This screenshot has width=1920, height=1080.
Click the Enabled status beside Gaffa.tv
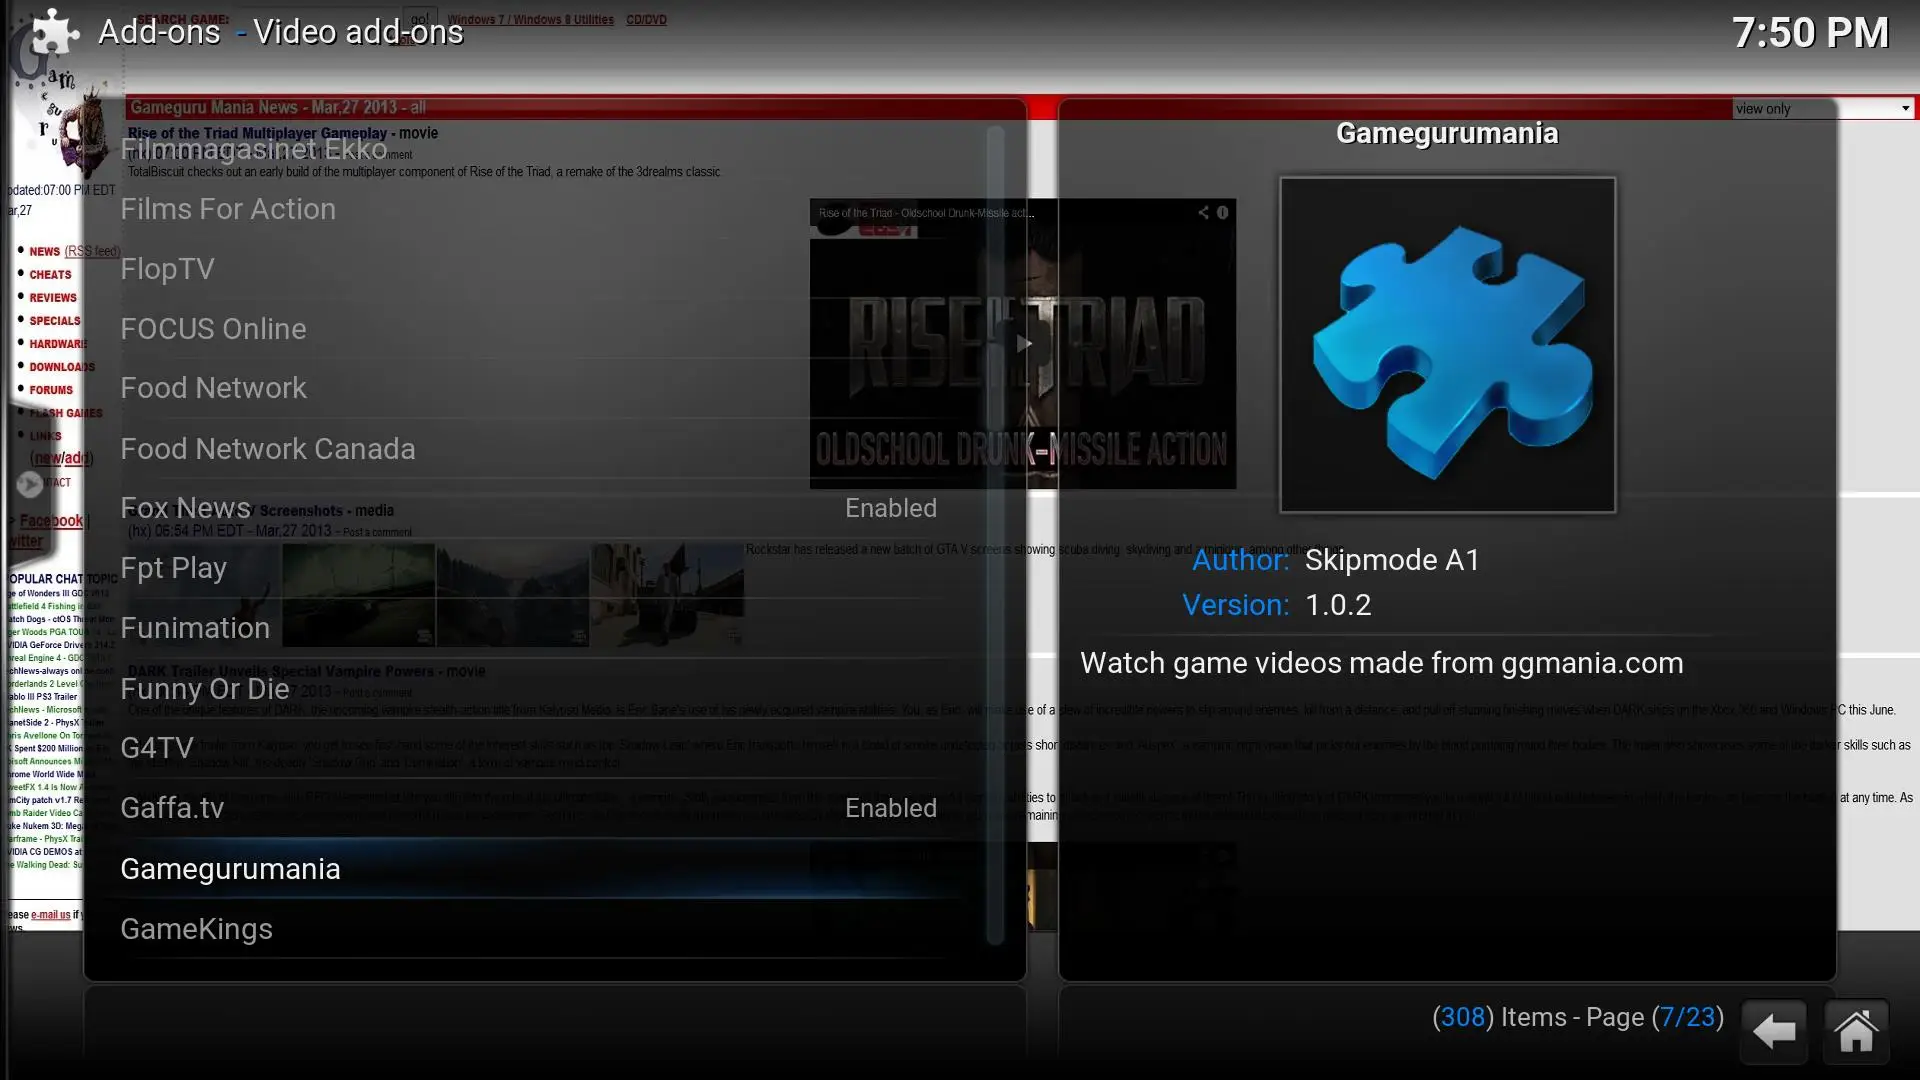click(x=891, y=808)
